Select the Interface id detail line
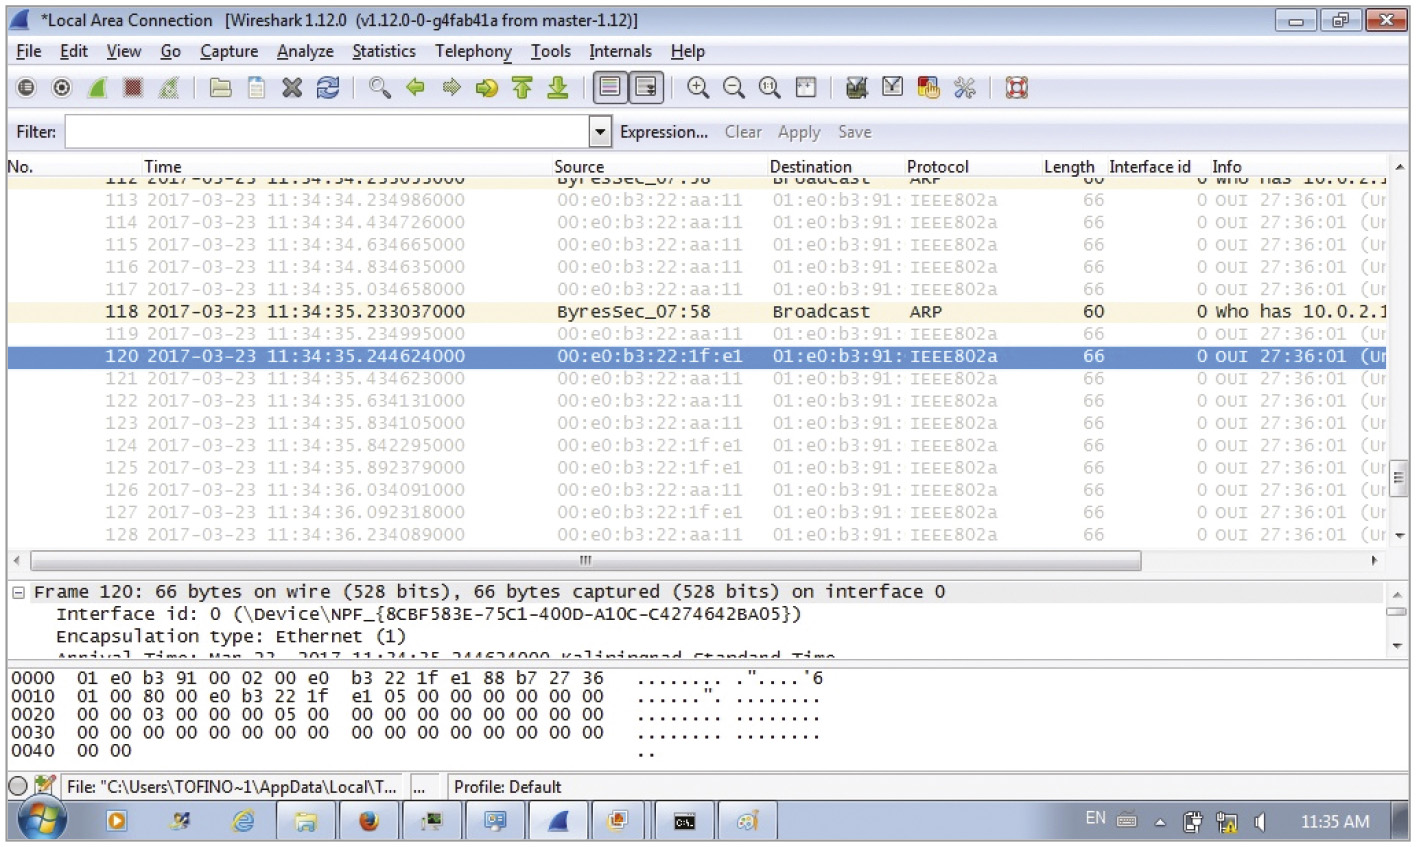The width and height of the screenshot is (1416, 847). (x=428, y=614)
